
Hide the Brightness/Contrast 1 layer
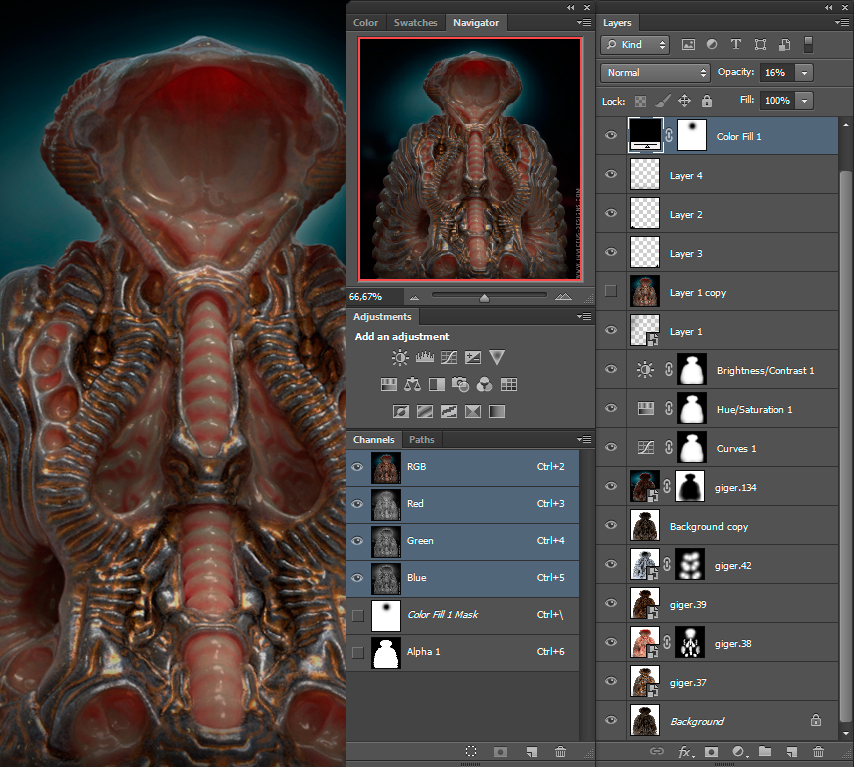(611, 369)
